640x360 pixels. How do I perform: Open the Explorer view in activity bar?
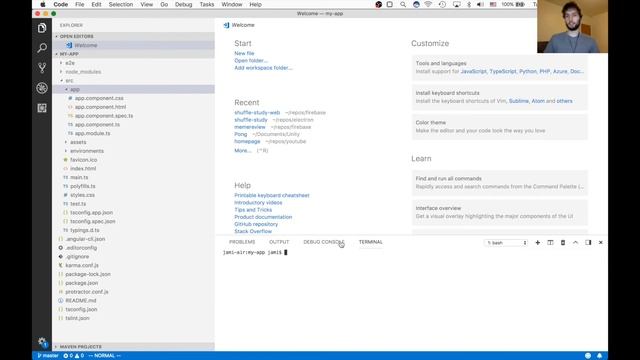tap(42, 28)
